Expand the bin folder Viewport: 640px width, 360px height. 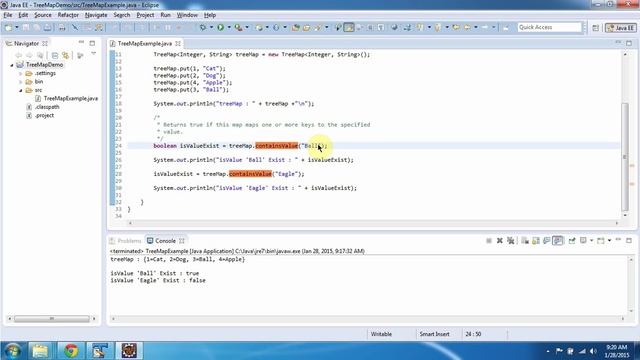pyautogui.click(x=20, y=82)
